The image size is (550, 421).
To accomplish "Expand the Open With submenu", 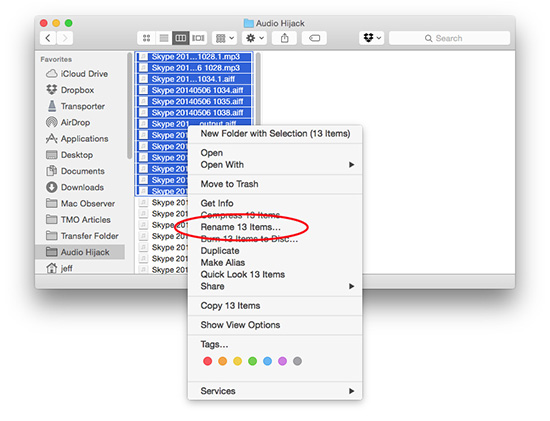I will click(x=275, y=165).
